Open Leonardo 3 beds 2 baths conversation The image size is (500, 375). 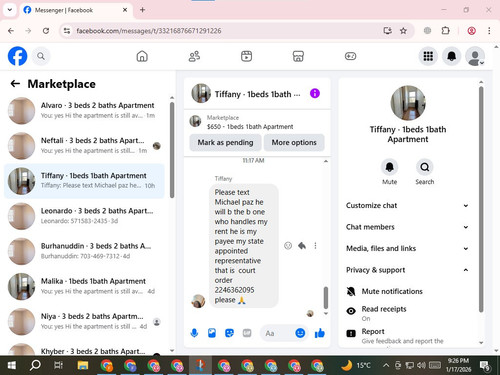click(x=84, y=216)
